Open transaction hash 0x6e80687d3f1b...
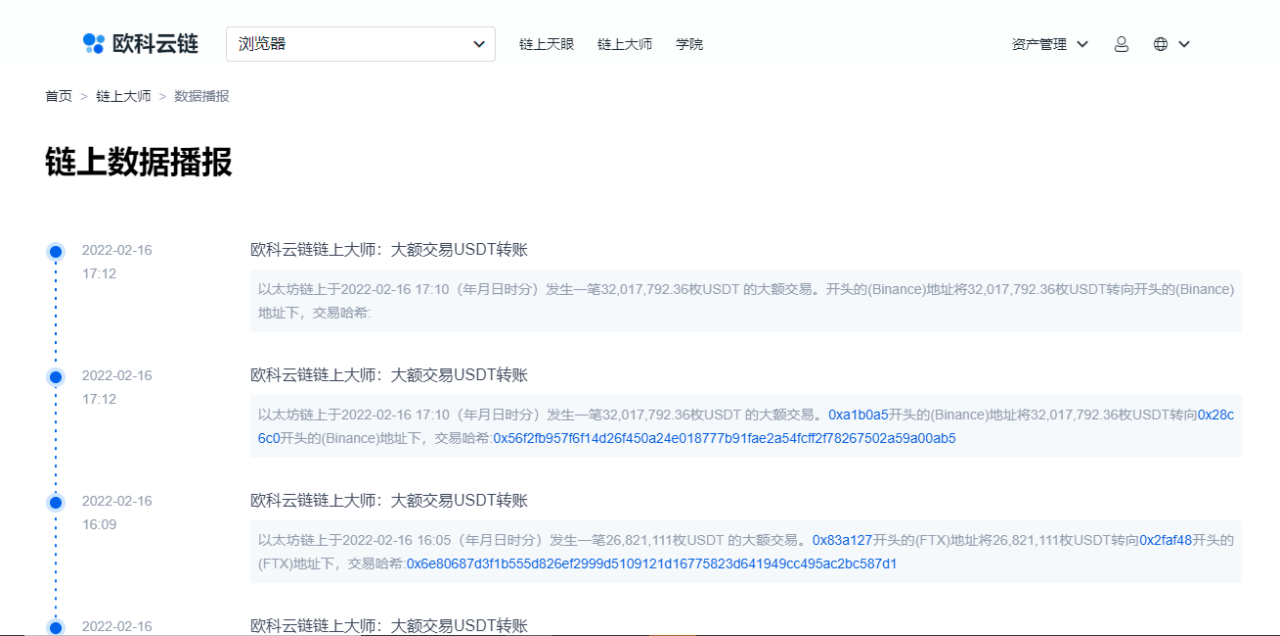 click(x=651, y=564)
